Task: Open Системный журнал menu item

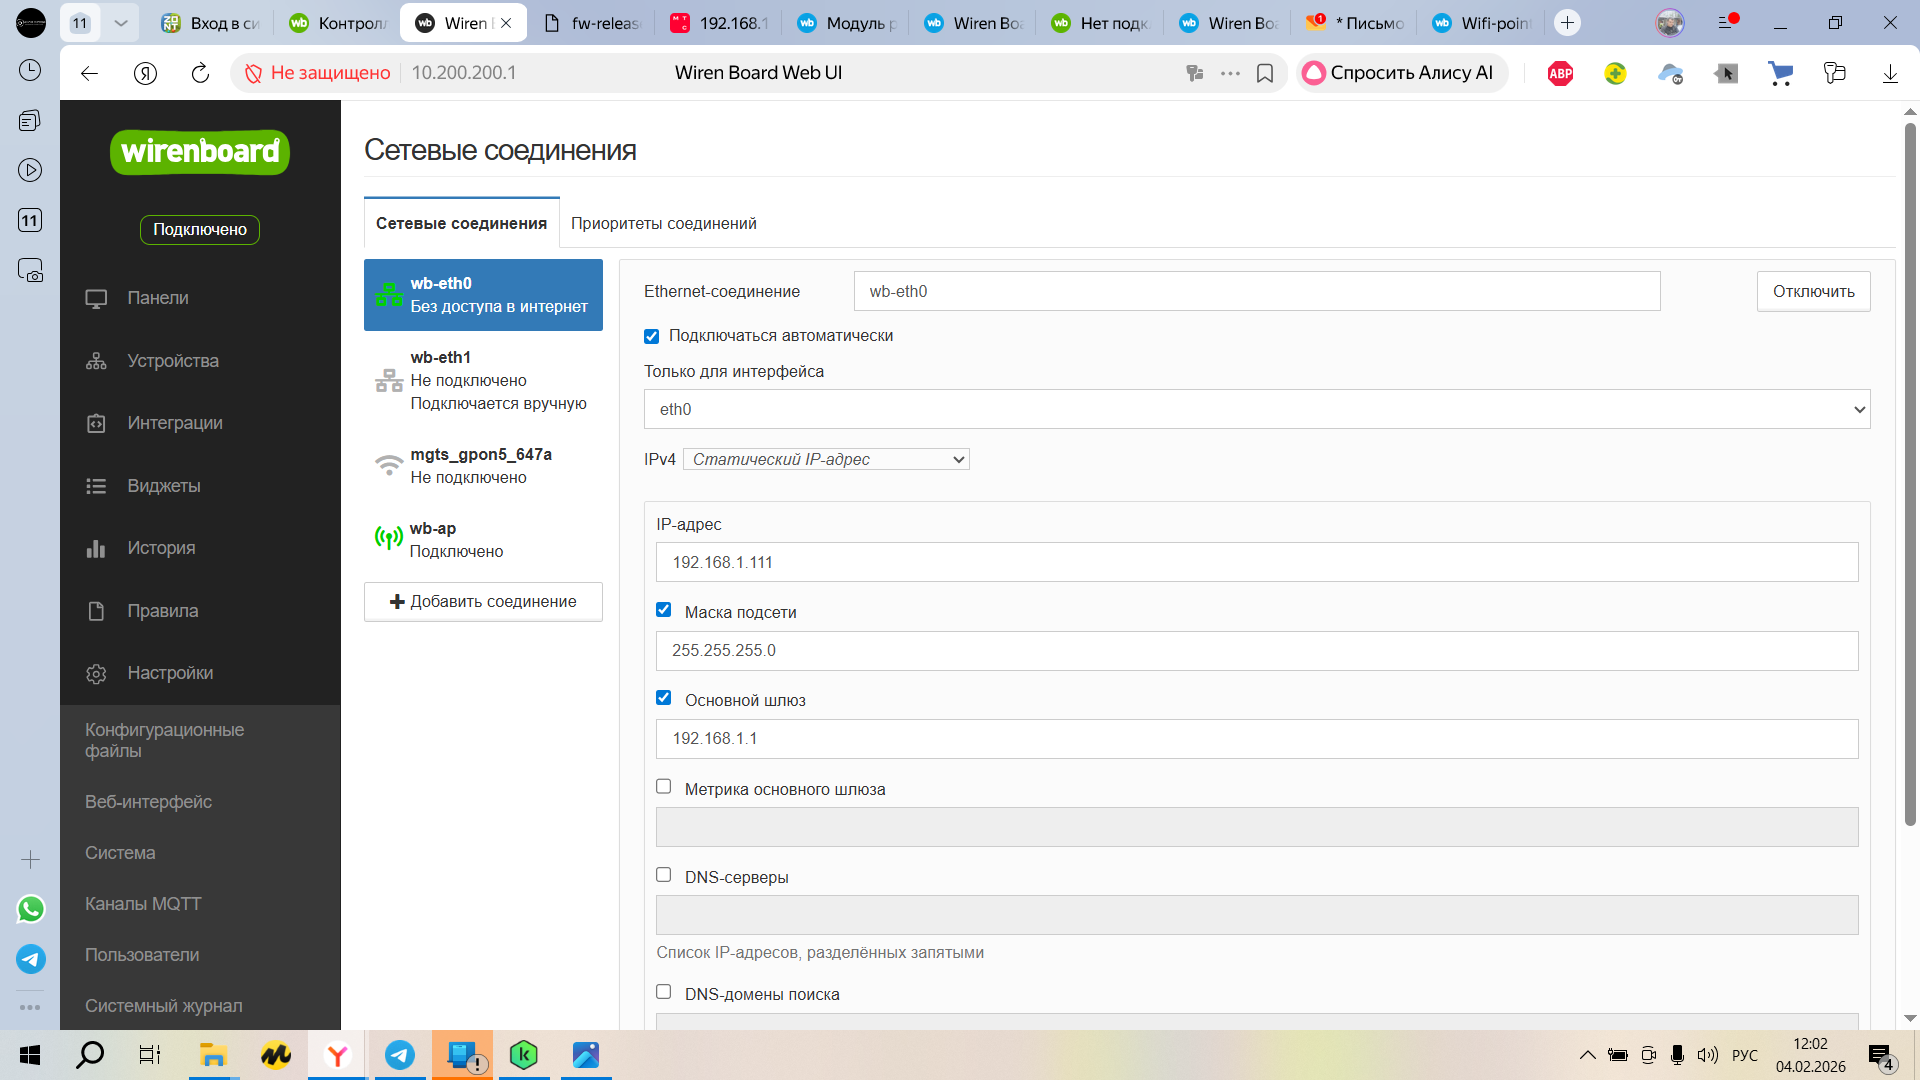Action: (x=163, y=1006)
